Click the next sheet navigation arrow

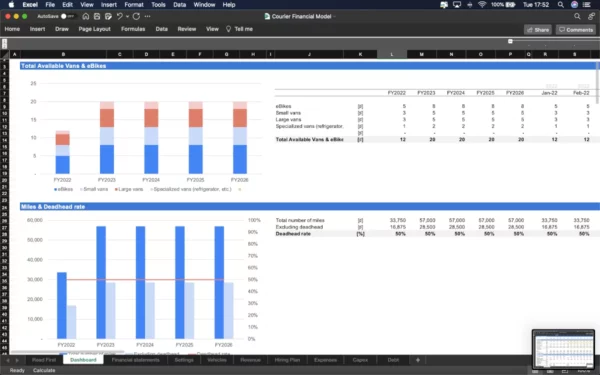[x=17, y=360]
